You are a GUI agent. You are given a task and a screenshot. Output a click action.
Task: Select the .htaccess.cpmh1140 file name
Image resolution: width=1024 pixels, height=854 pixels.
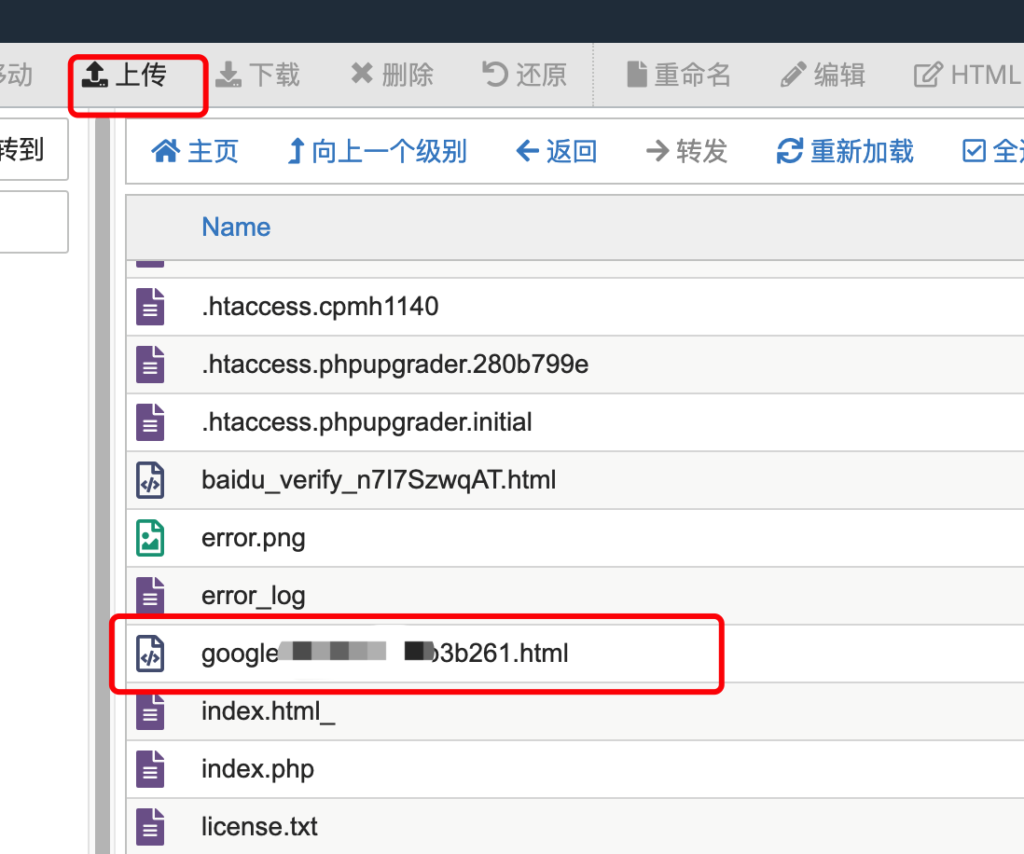(320, 306)
